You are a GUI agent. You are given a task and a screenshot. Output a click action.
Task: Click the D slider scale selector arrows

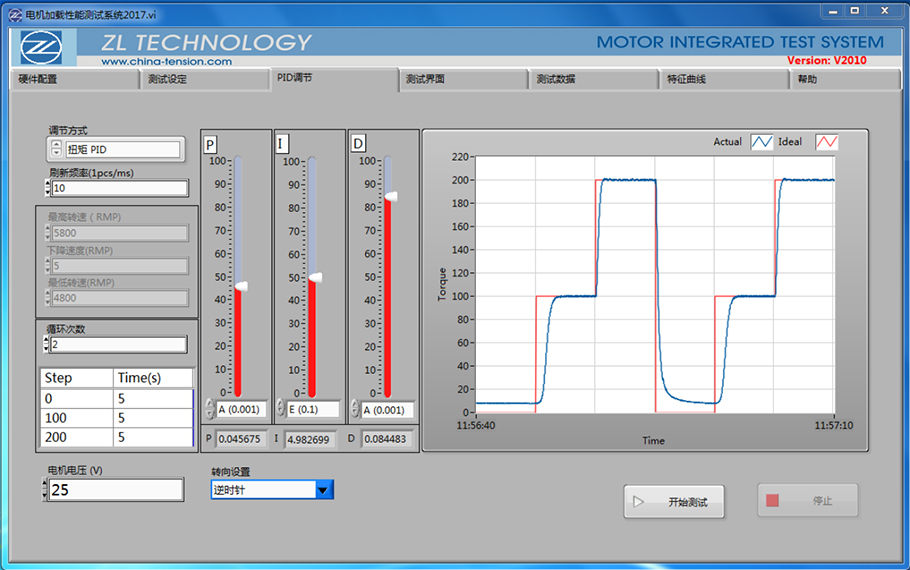[x=354, y=409]
